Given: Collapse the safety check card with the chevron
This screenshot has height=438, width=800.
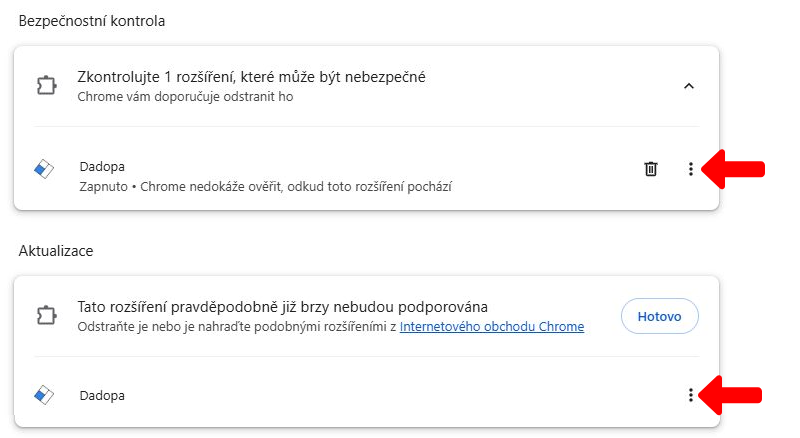Looking at the screenshot, I should (688, 86).
